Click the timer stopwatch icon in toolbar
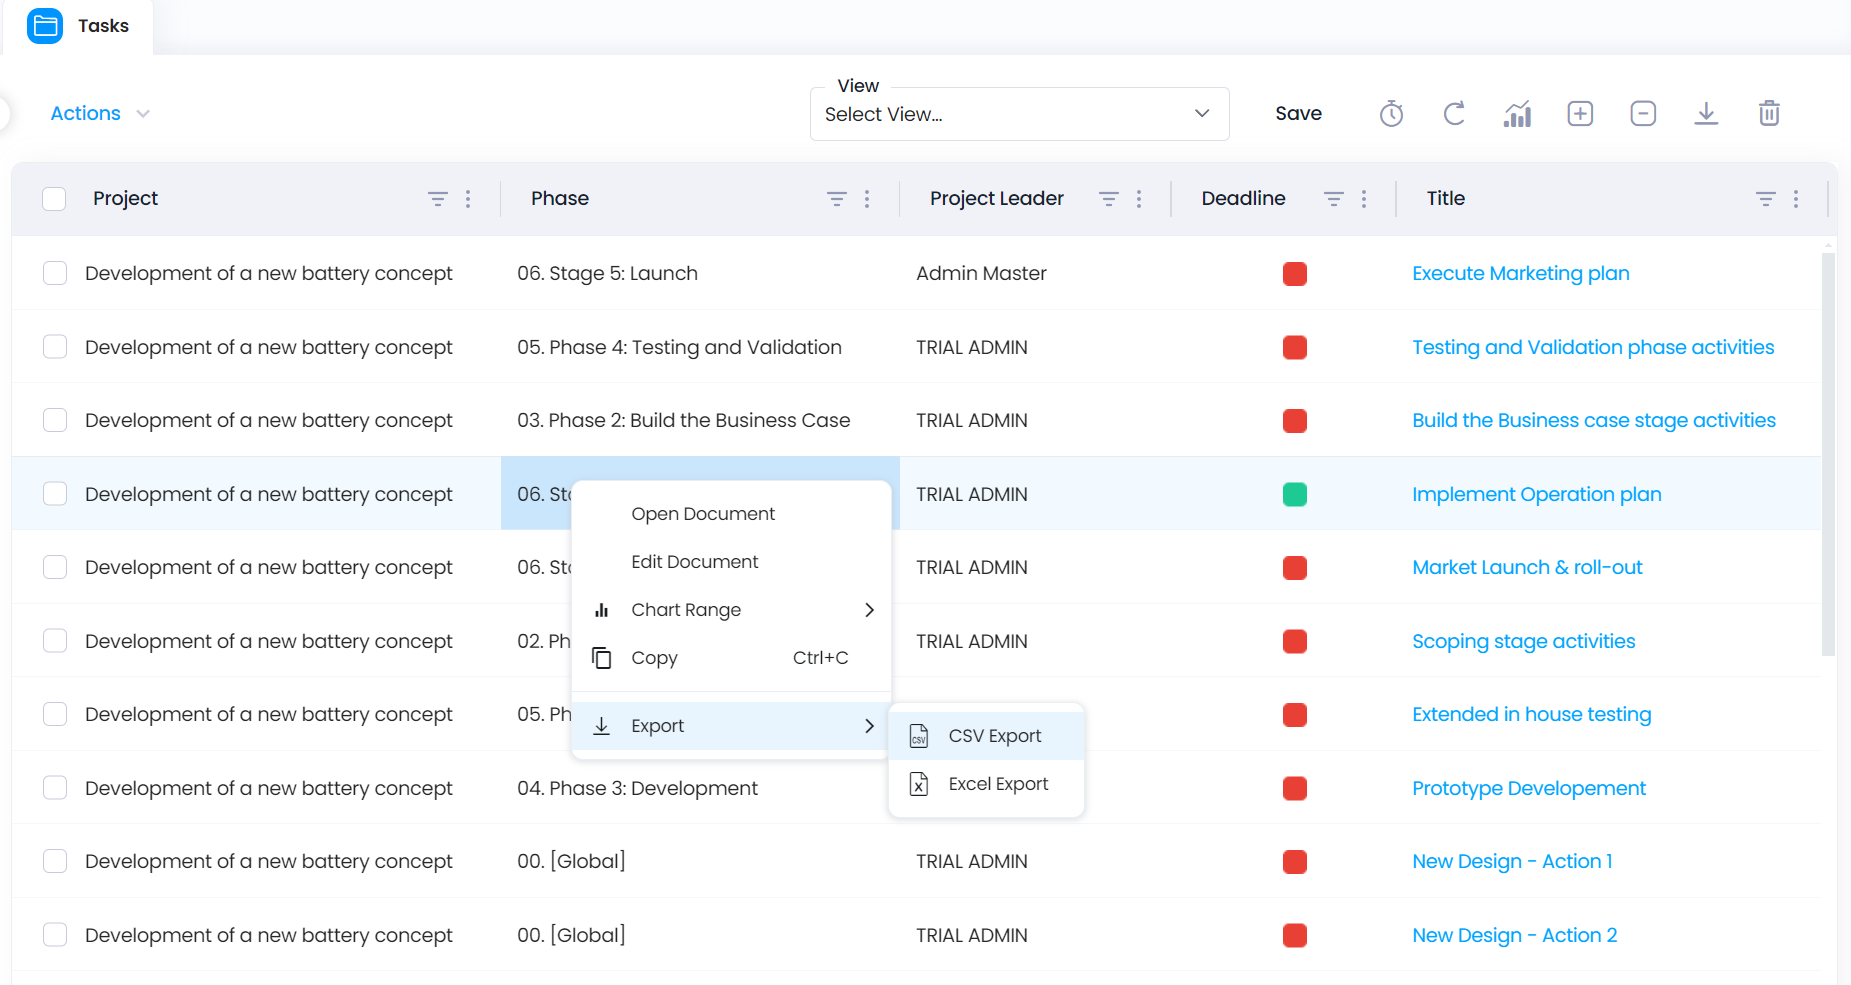Screen dimensions: 1851x985 [1391, 114]
